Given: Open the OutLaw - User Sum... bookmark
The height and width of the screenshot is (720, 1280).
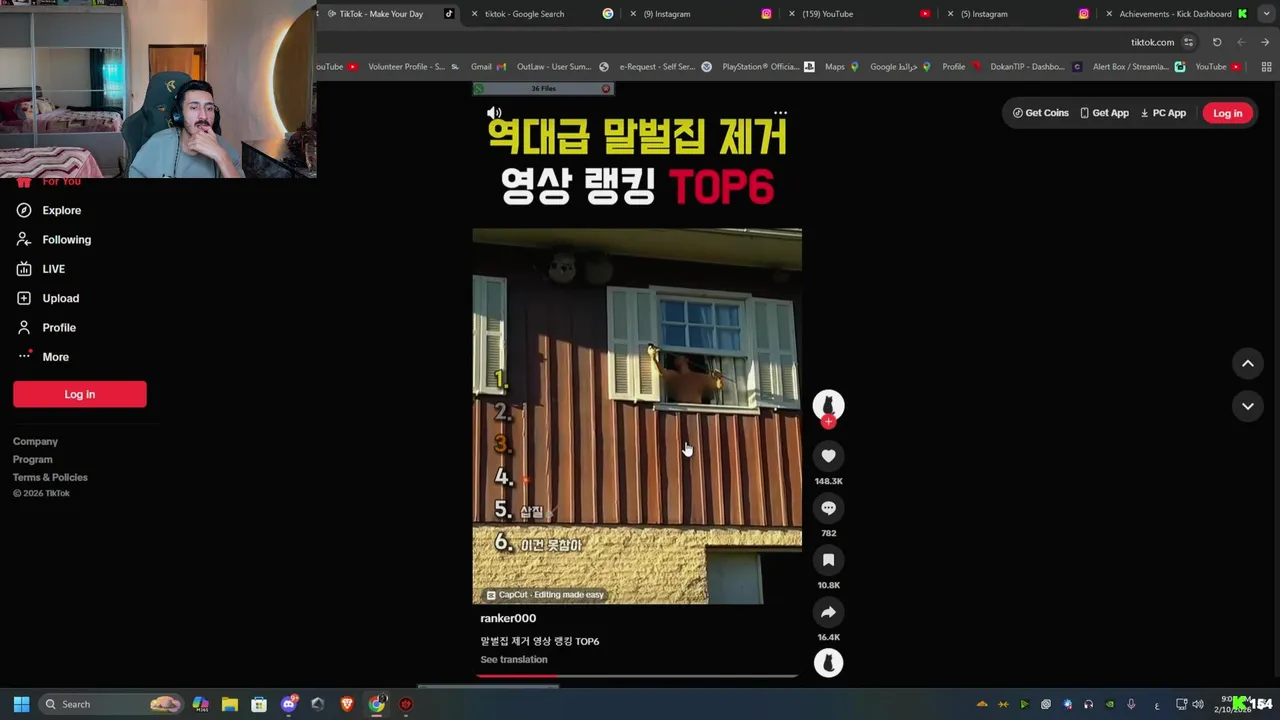Looking at the screenshot, I should 562,67.
